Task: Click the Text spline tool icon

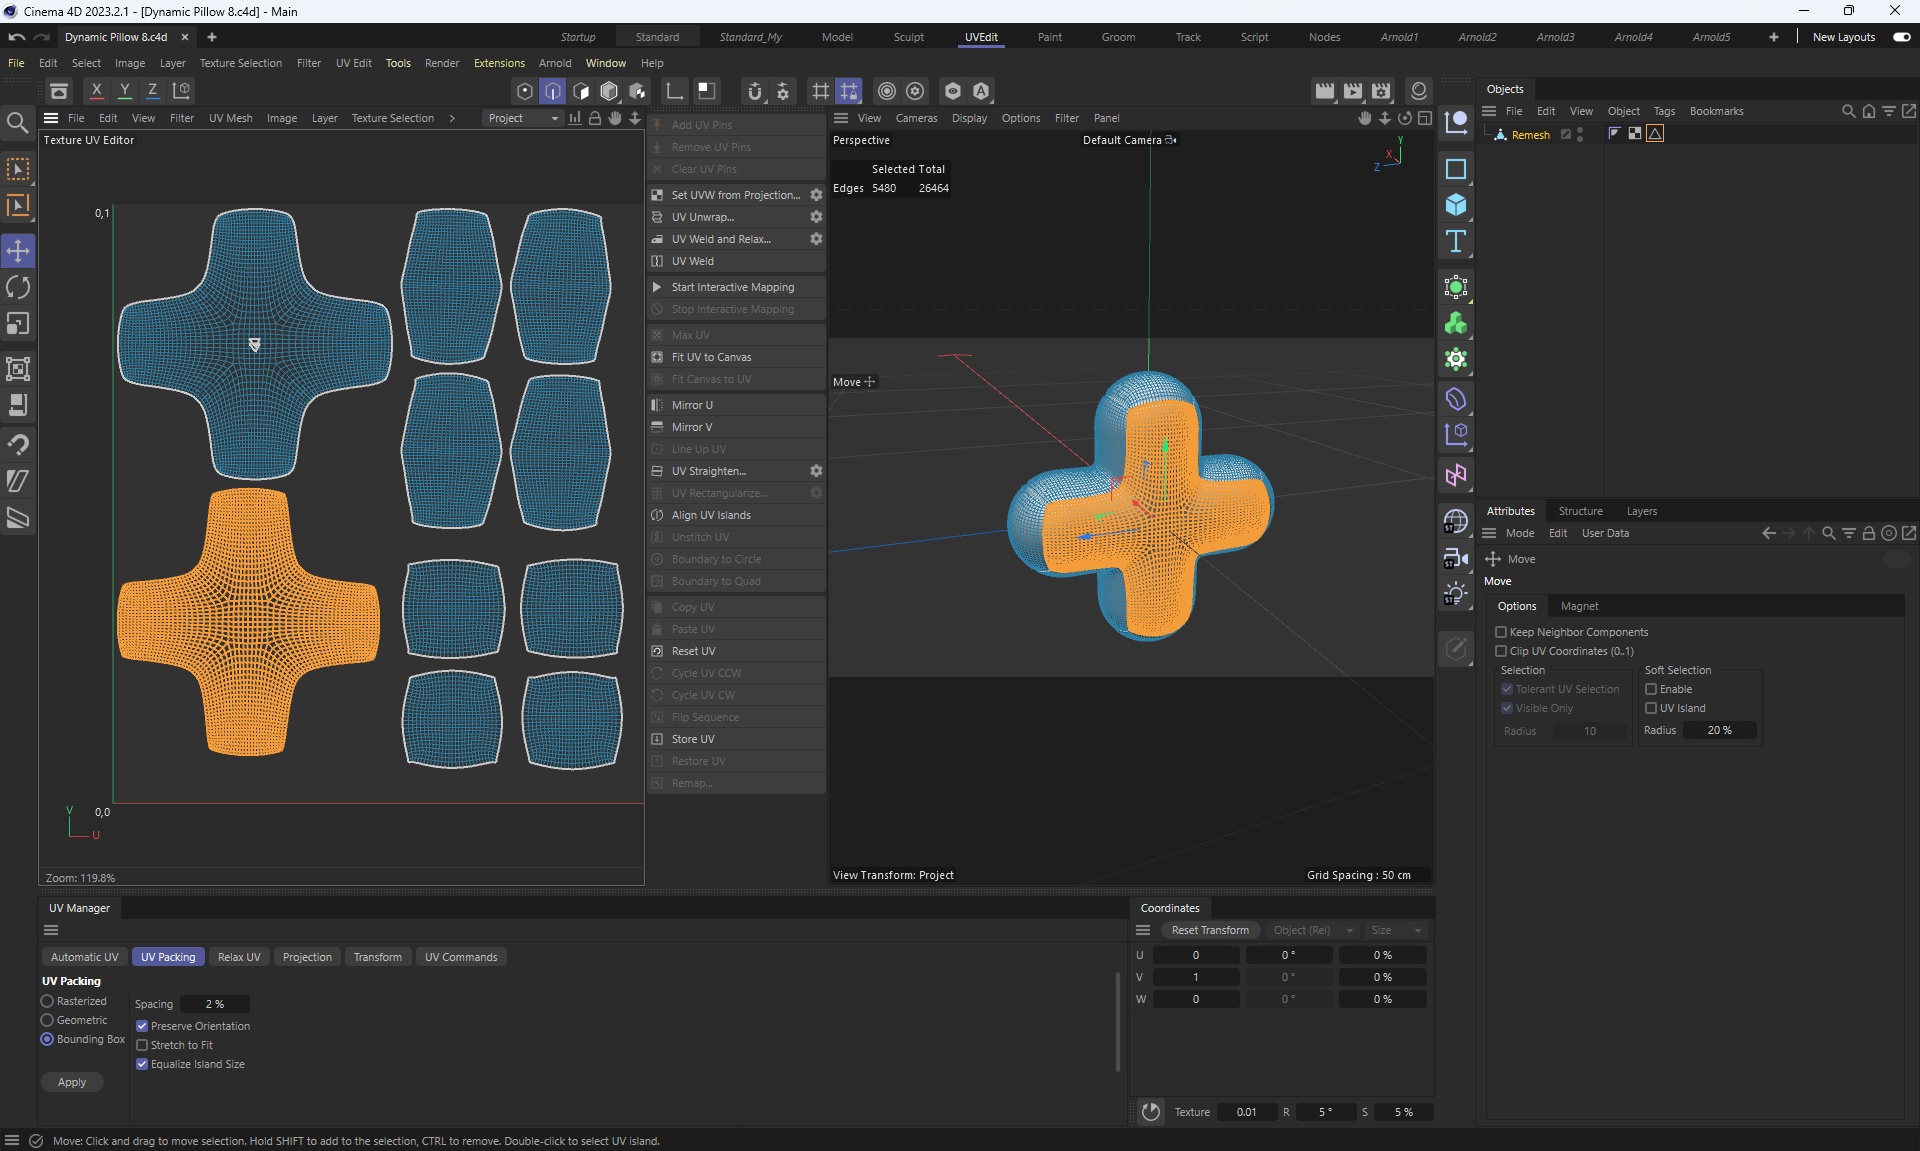Action: 1456,241
